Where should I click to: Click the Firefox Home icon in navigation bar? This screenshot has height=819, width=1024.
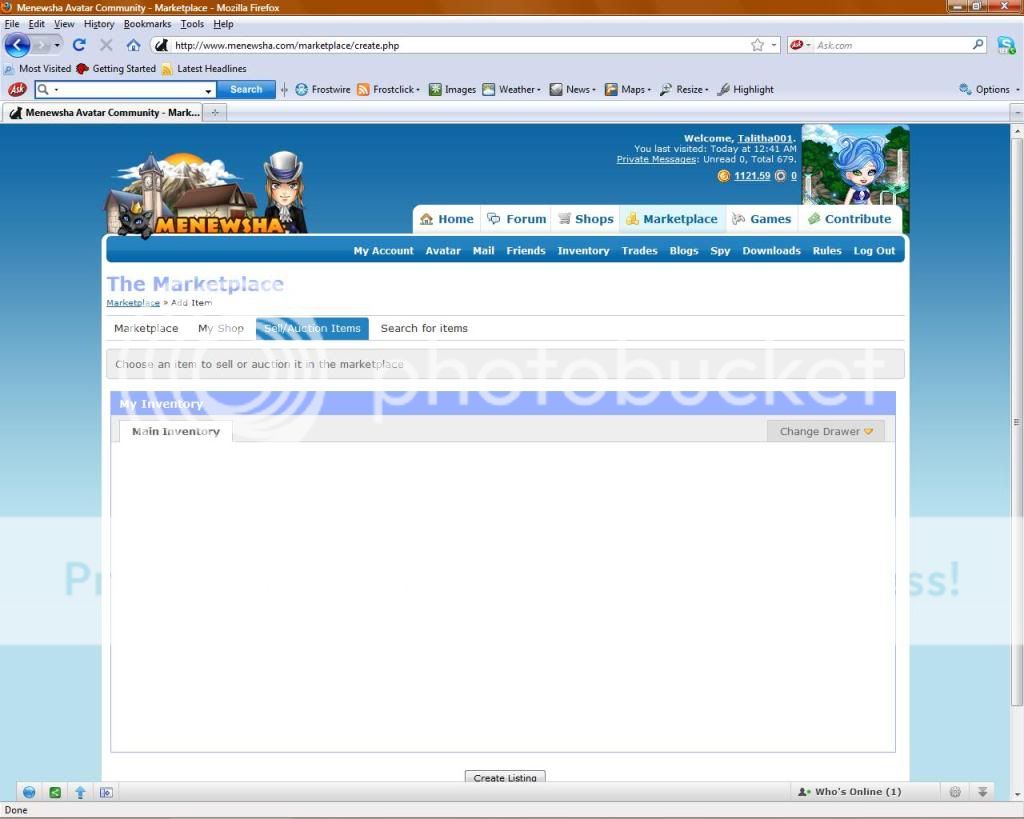(x=133, y=45)
